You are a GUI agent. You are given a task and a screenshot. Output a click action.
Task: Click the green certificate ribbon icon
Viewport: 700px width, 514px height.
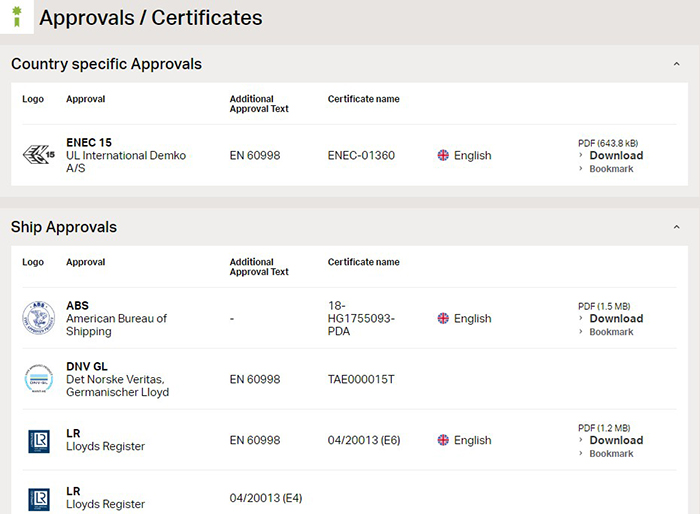pos(17,17)
